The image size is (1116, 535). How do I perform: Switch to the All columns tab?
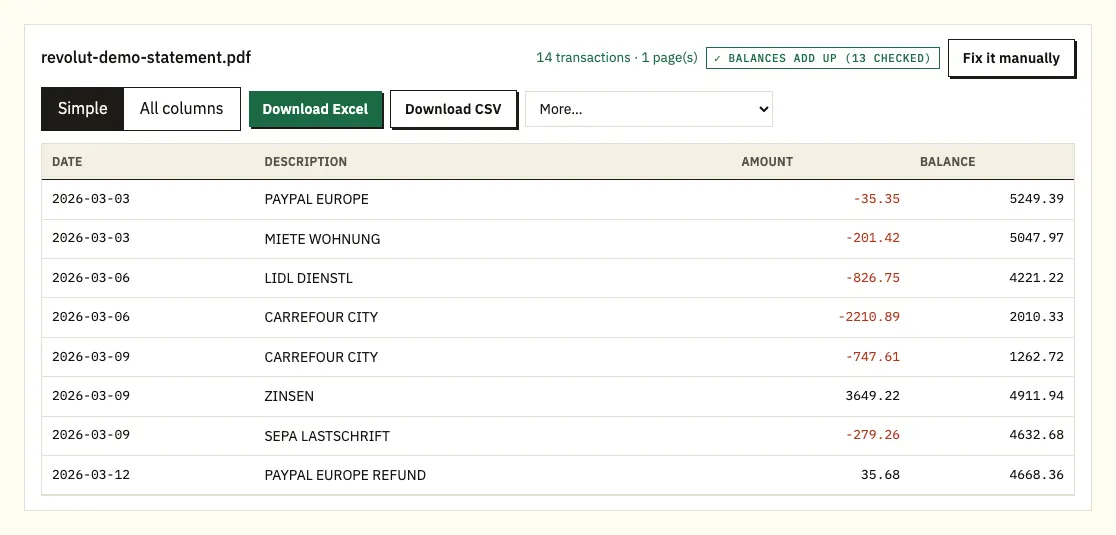[181, 109]
